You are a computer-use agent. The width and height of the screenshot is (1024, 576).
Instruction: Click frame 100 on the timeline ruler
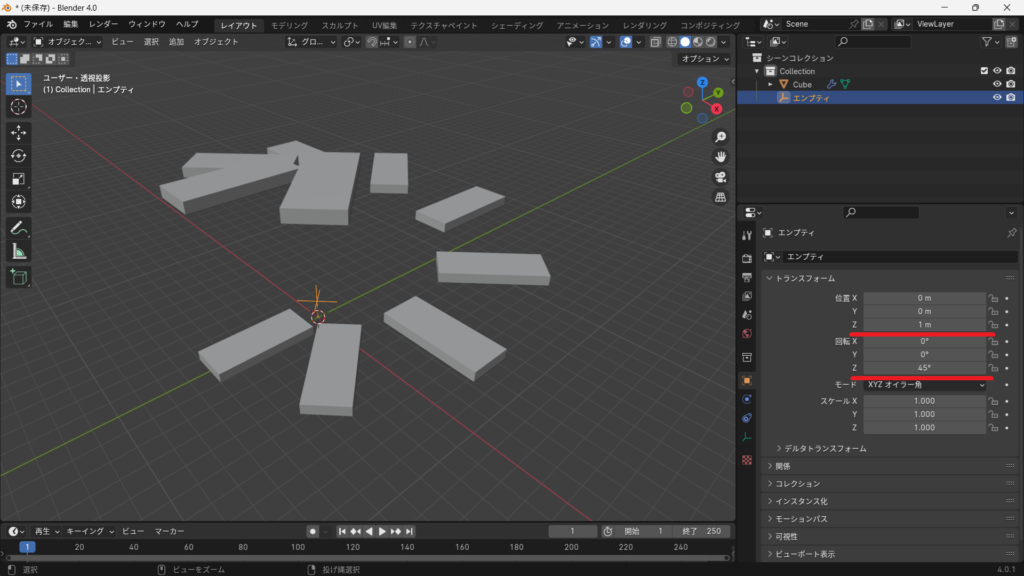[x=298, y=547]
